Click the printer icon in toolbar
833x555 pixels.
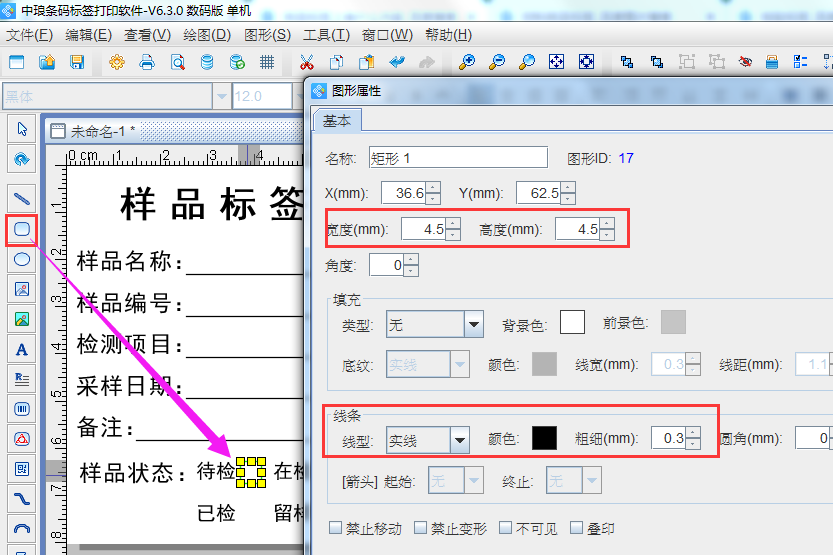pyautogui.click(x=147, y=62)
